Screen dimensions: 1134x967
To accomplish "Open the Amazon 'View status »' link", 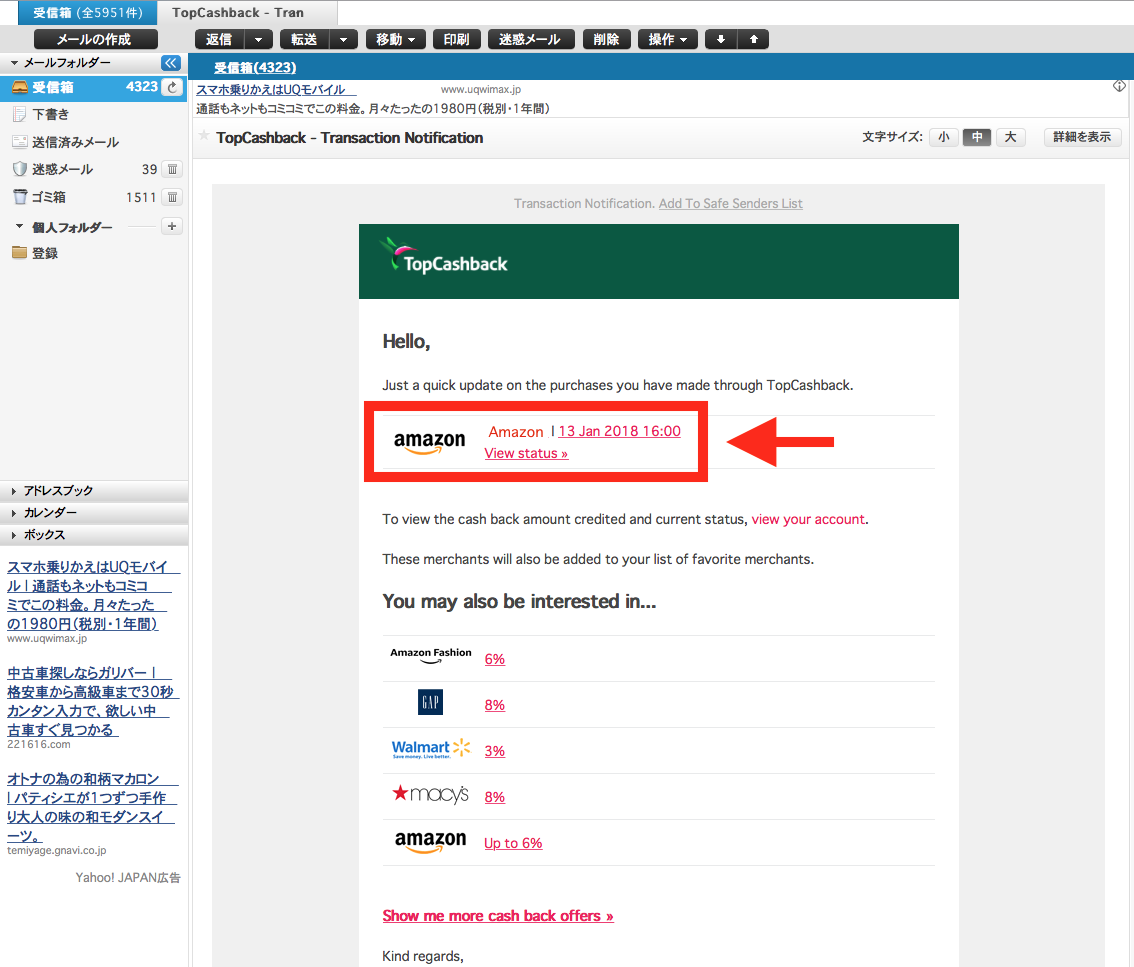I will tap(526, 453).
